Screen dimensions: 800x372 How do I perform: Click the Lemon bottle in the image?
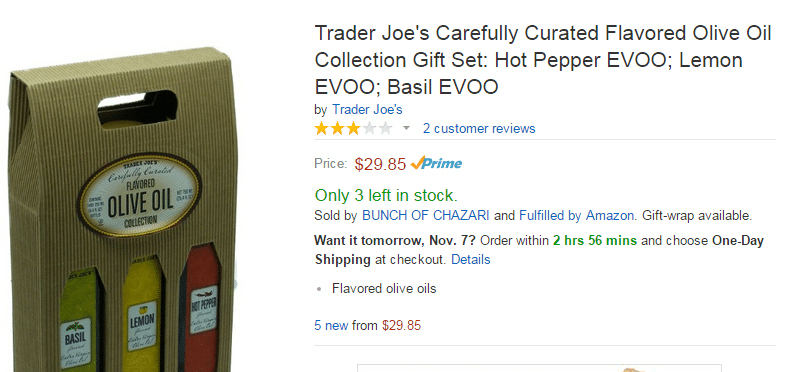(x=142, y=314)
